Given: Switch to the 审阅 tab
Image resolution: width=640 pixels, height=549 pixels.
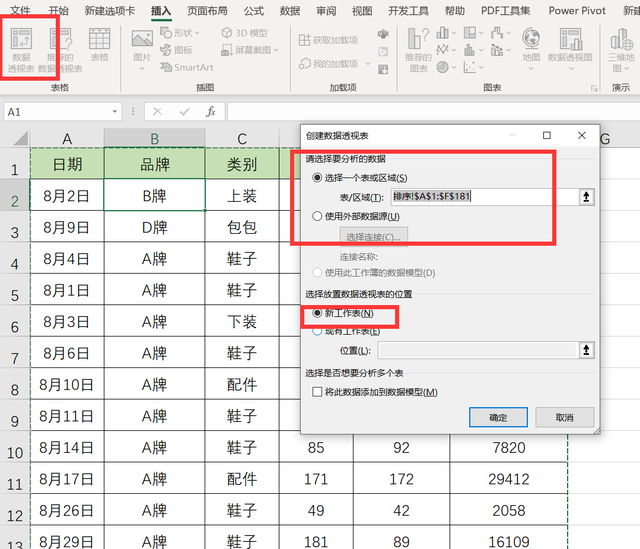Looking at the screenshot, I should [326, 11].
